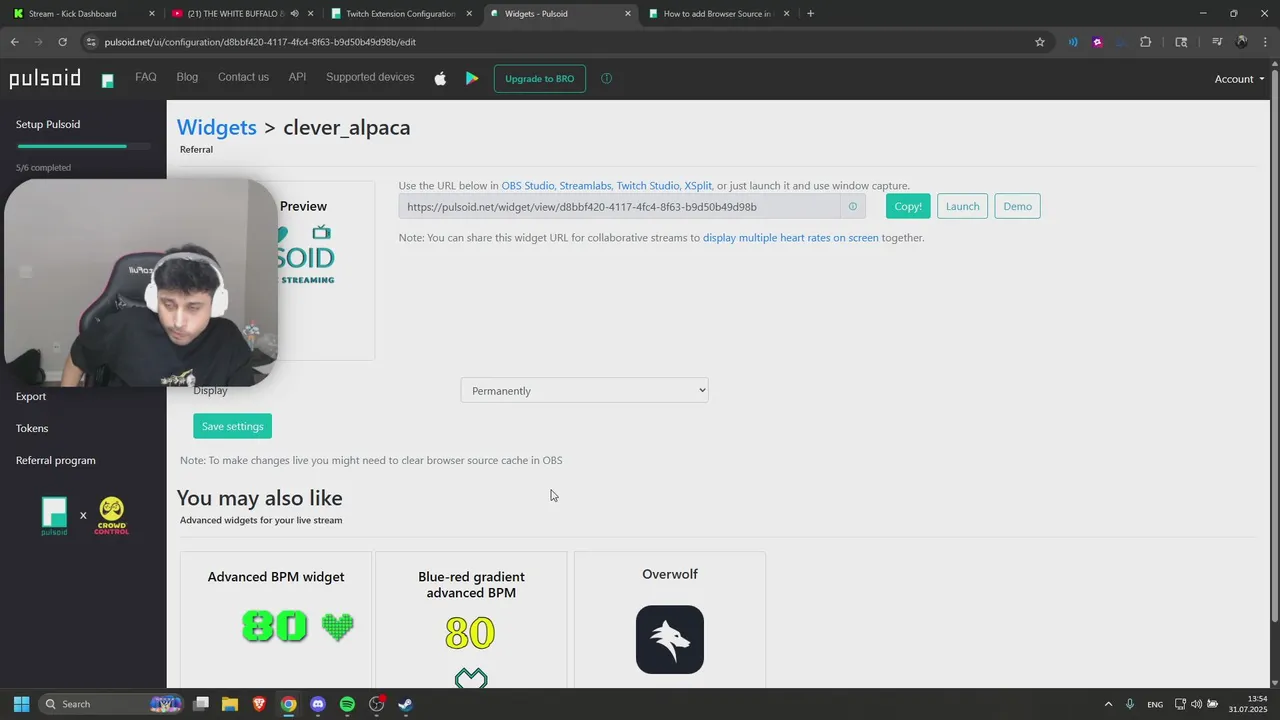
Task: Click the widget URL text field
Action: [x=619, y=207]
